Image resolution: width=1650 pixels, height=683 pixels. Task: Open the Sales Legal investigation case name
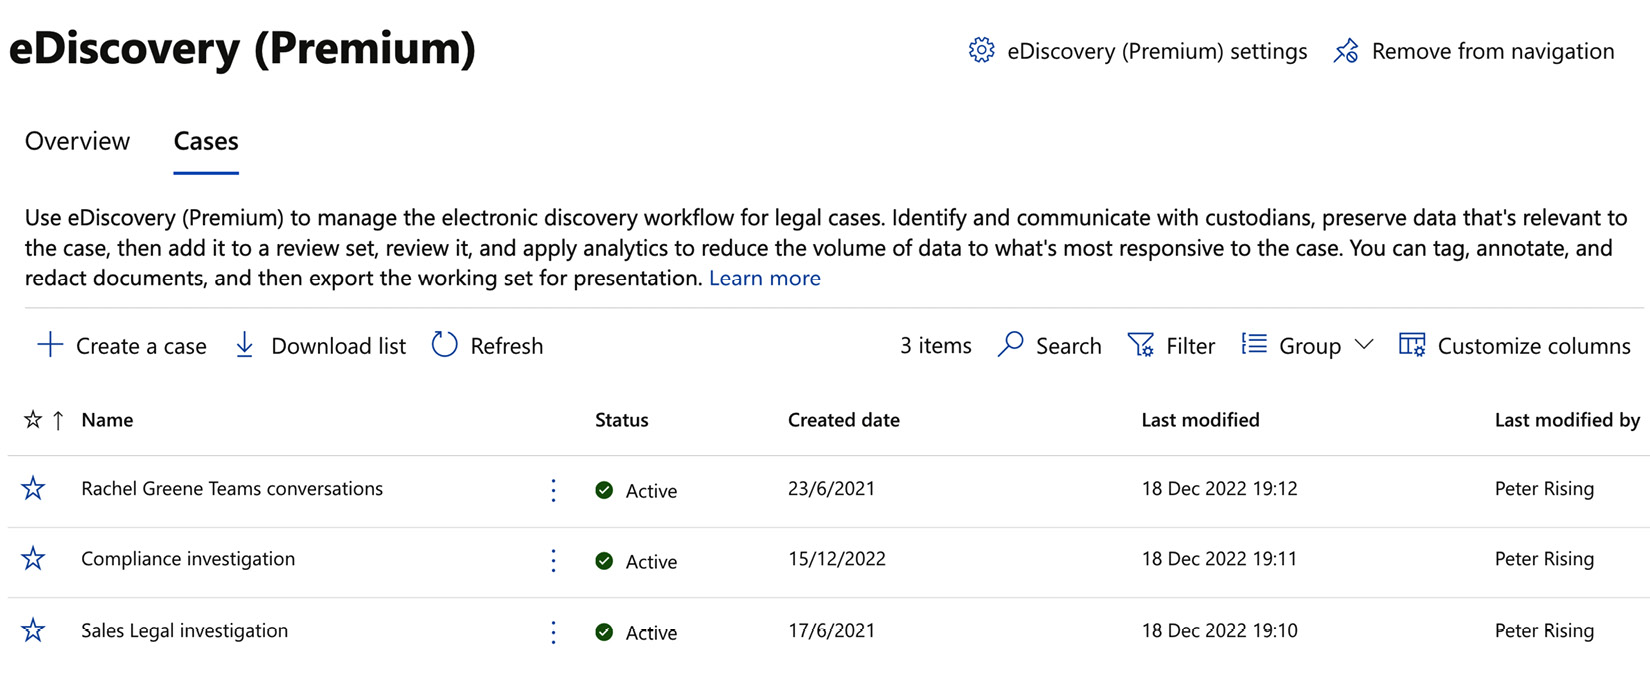(184, 630)
